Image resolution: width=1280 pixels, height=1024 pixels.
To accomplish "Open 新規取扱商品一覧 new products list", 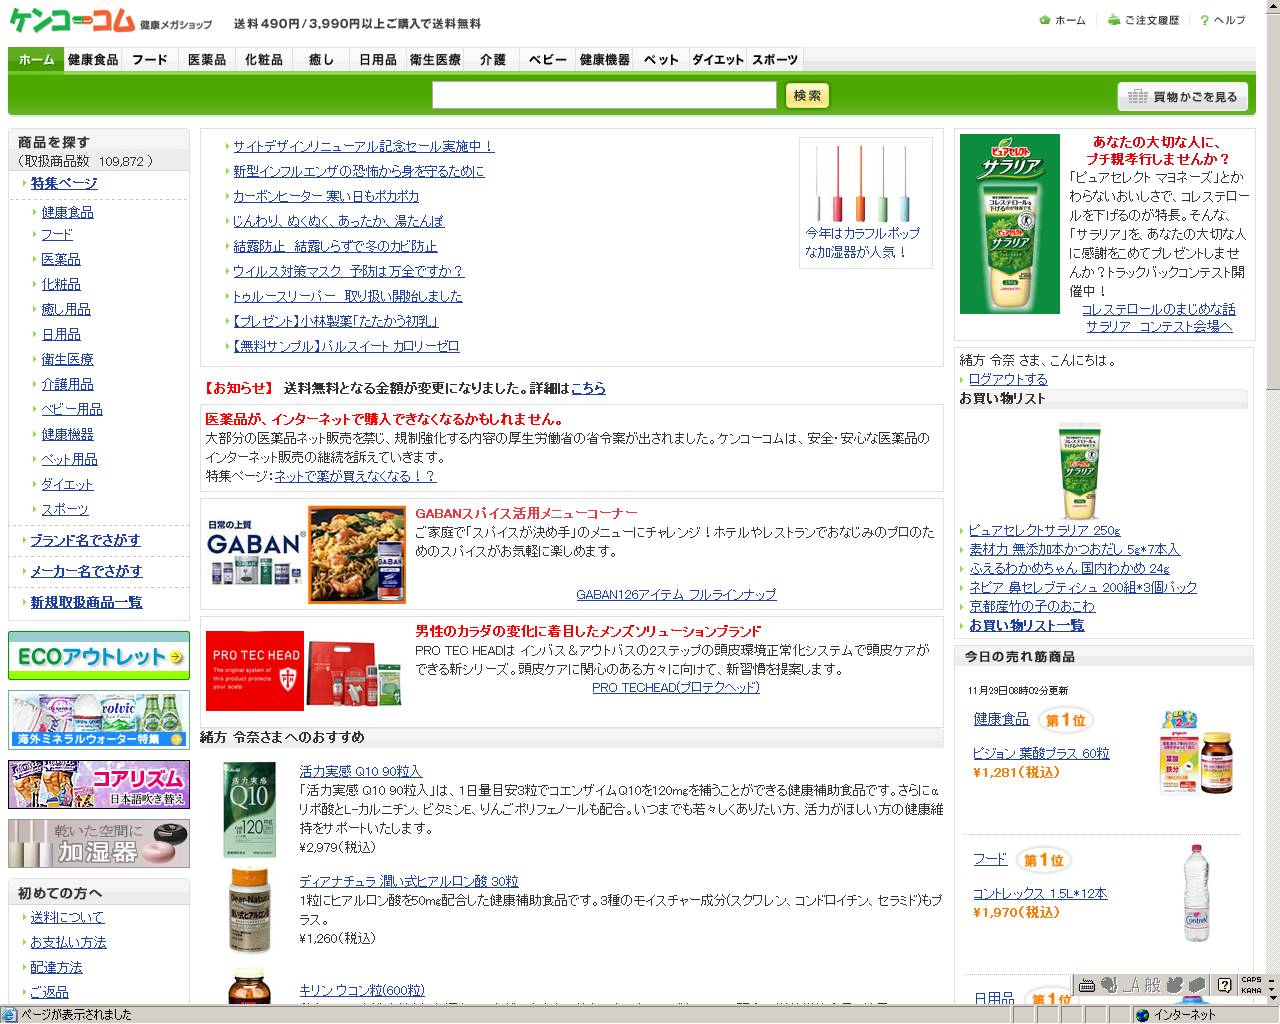I will [86, 602].
